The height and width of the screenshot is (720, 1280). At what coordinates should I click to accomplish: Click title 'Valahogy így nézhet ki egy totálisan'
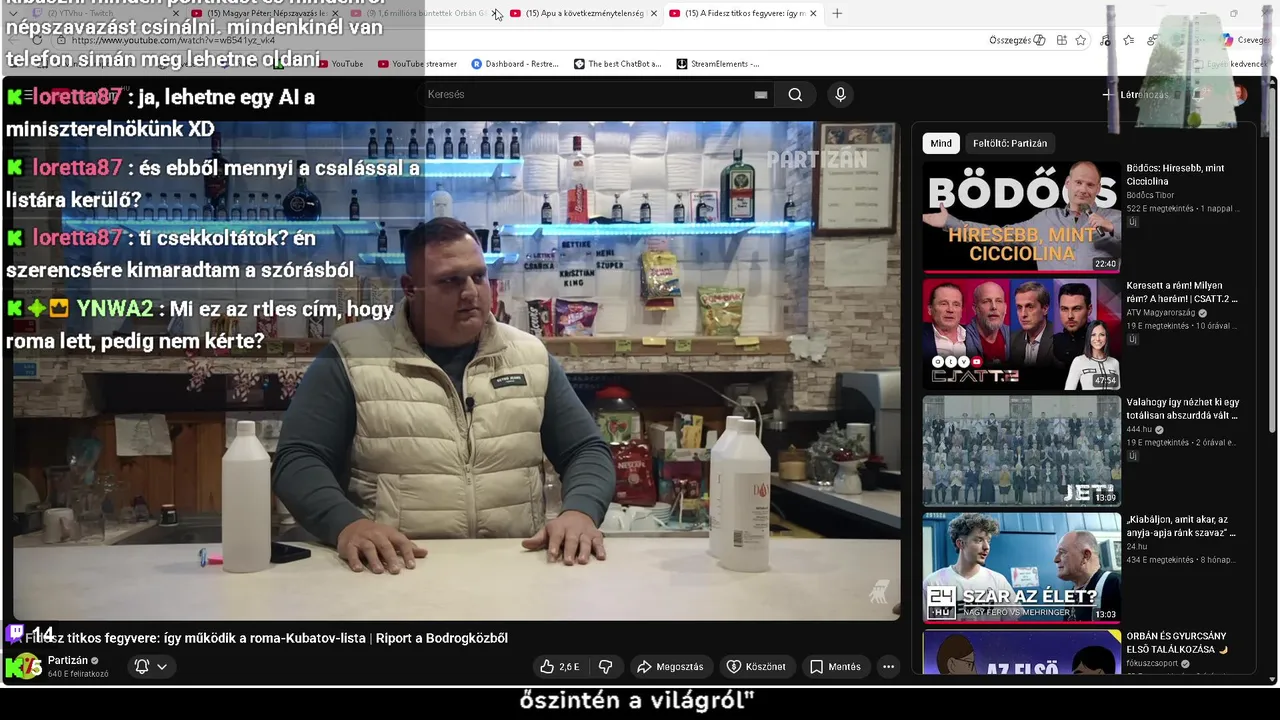[x=1183, y=408]
